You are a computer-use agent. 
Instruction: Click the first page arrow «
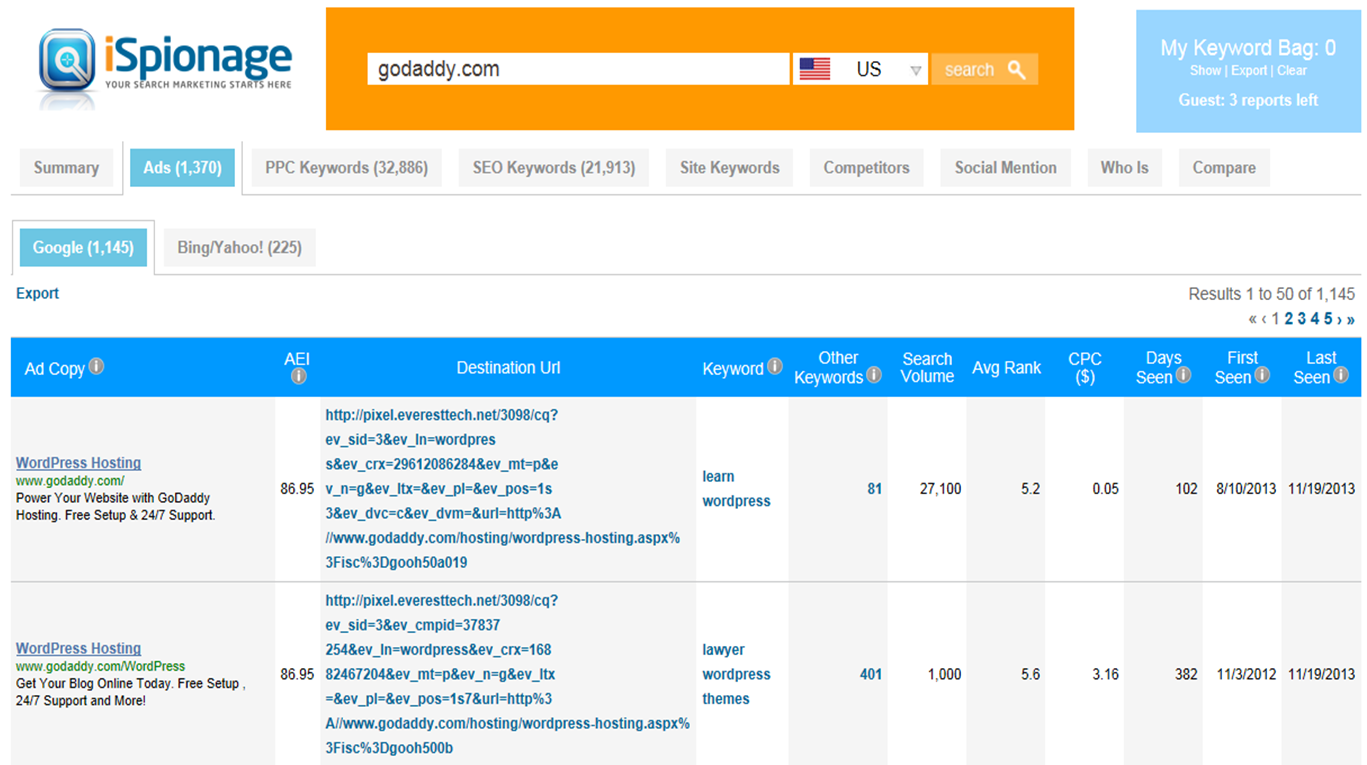pos(1253,319)
